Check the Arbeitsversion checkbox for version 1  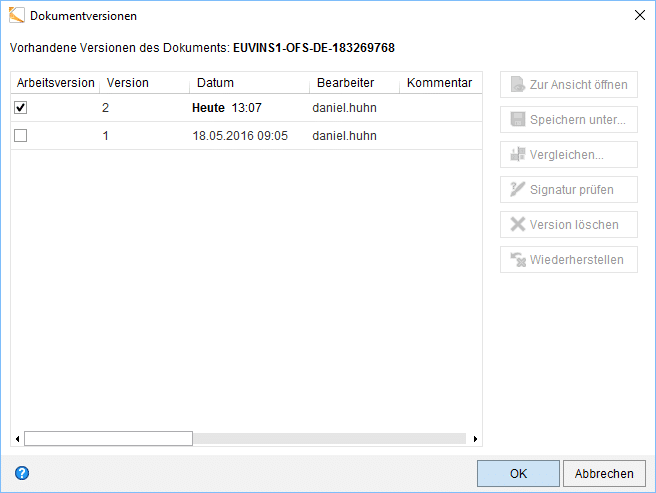[x=20, y=136]
